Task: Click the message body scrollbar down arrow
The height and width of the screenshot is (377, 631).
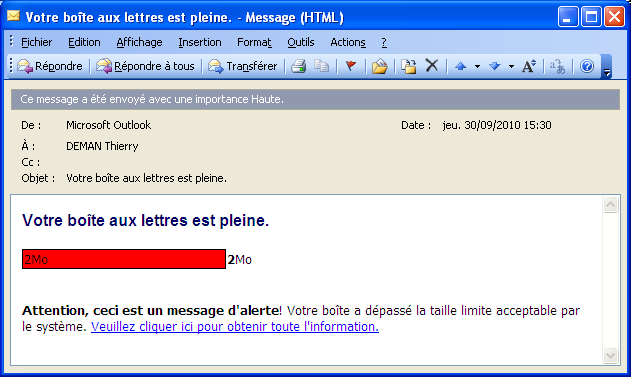Action: click(x=610, y=356)
